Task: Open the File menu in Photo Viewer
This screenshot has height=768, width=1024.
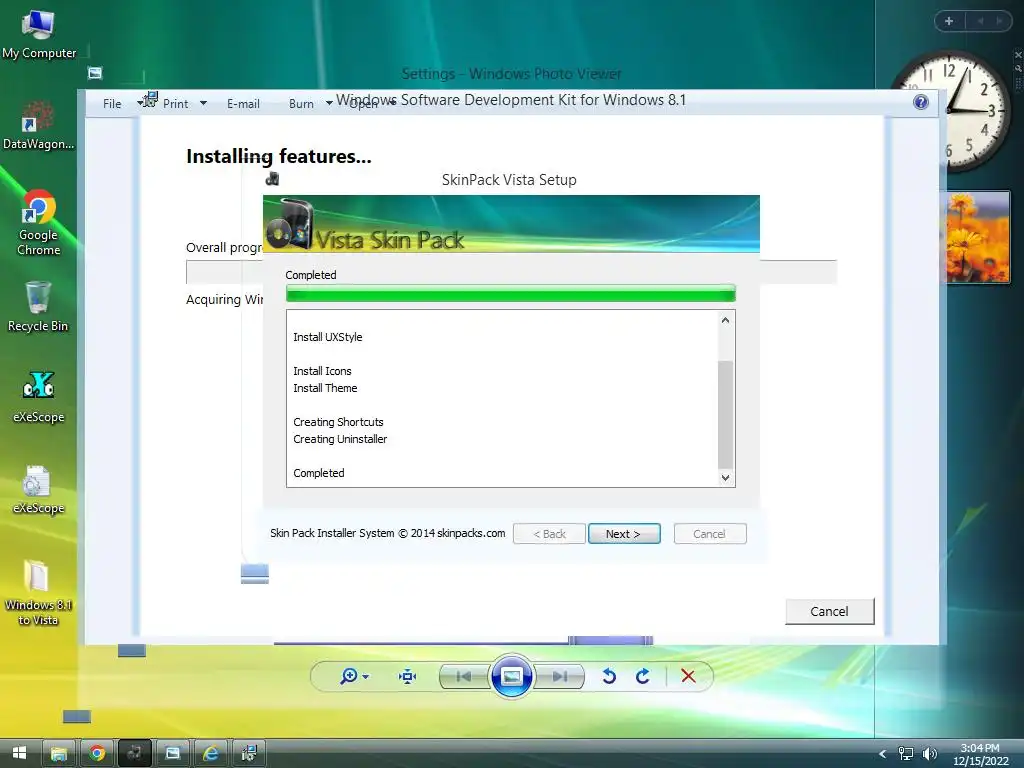Action: [x=112, y=103]
